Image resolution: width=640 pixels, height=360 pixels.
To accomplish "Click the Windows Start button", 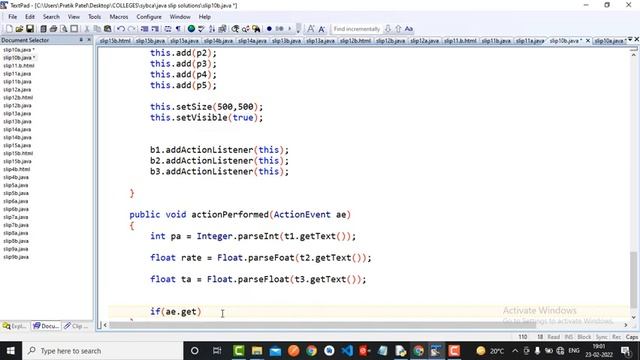I will [x=11, y=351].
